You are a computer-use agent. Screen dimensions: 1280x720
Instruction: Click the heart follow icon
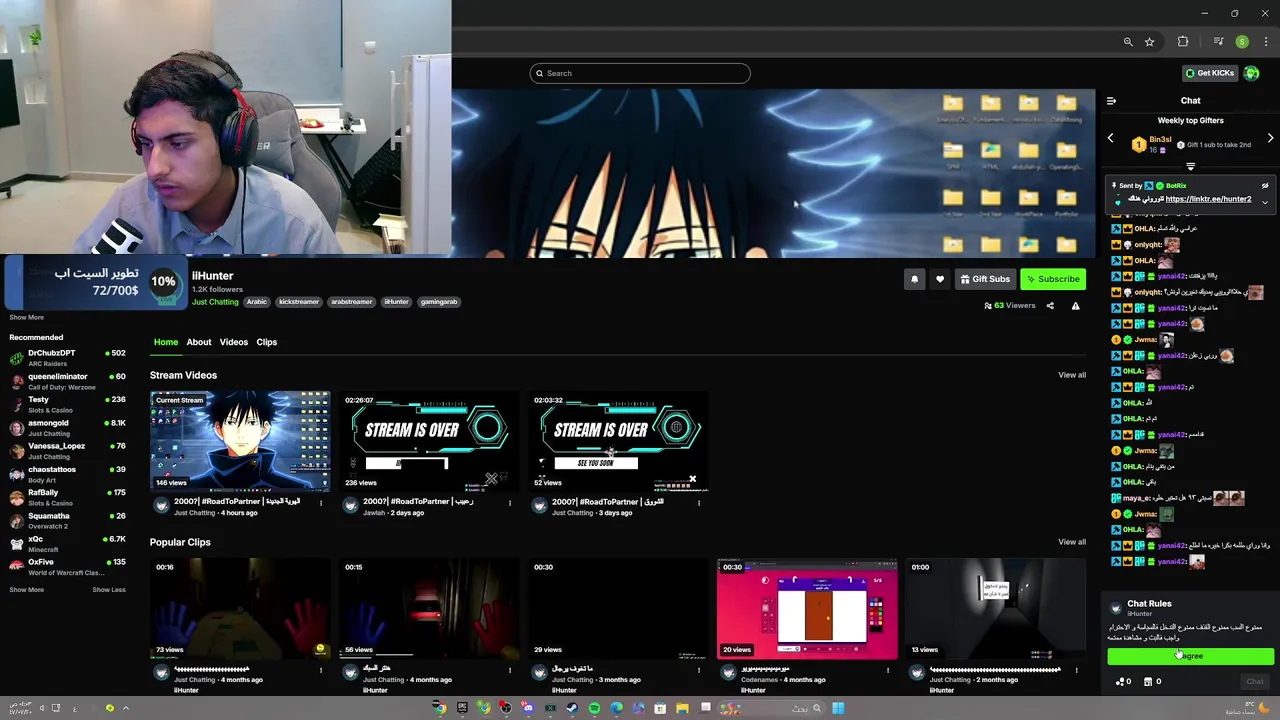point(940,279)
